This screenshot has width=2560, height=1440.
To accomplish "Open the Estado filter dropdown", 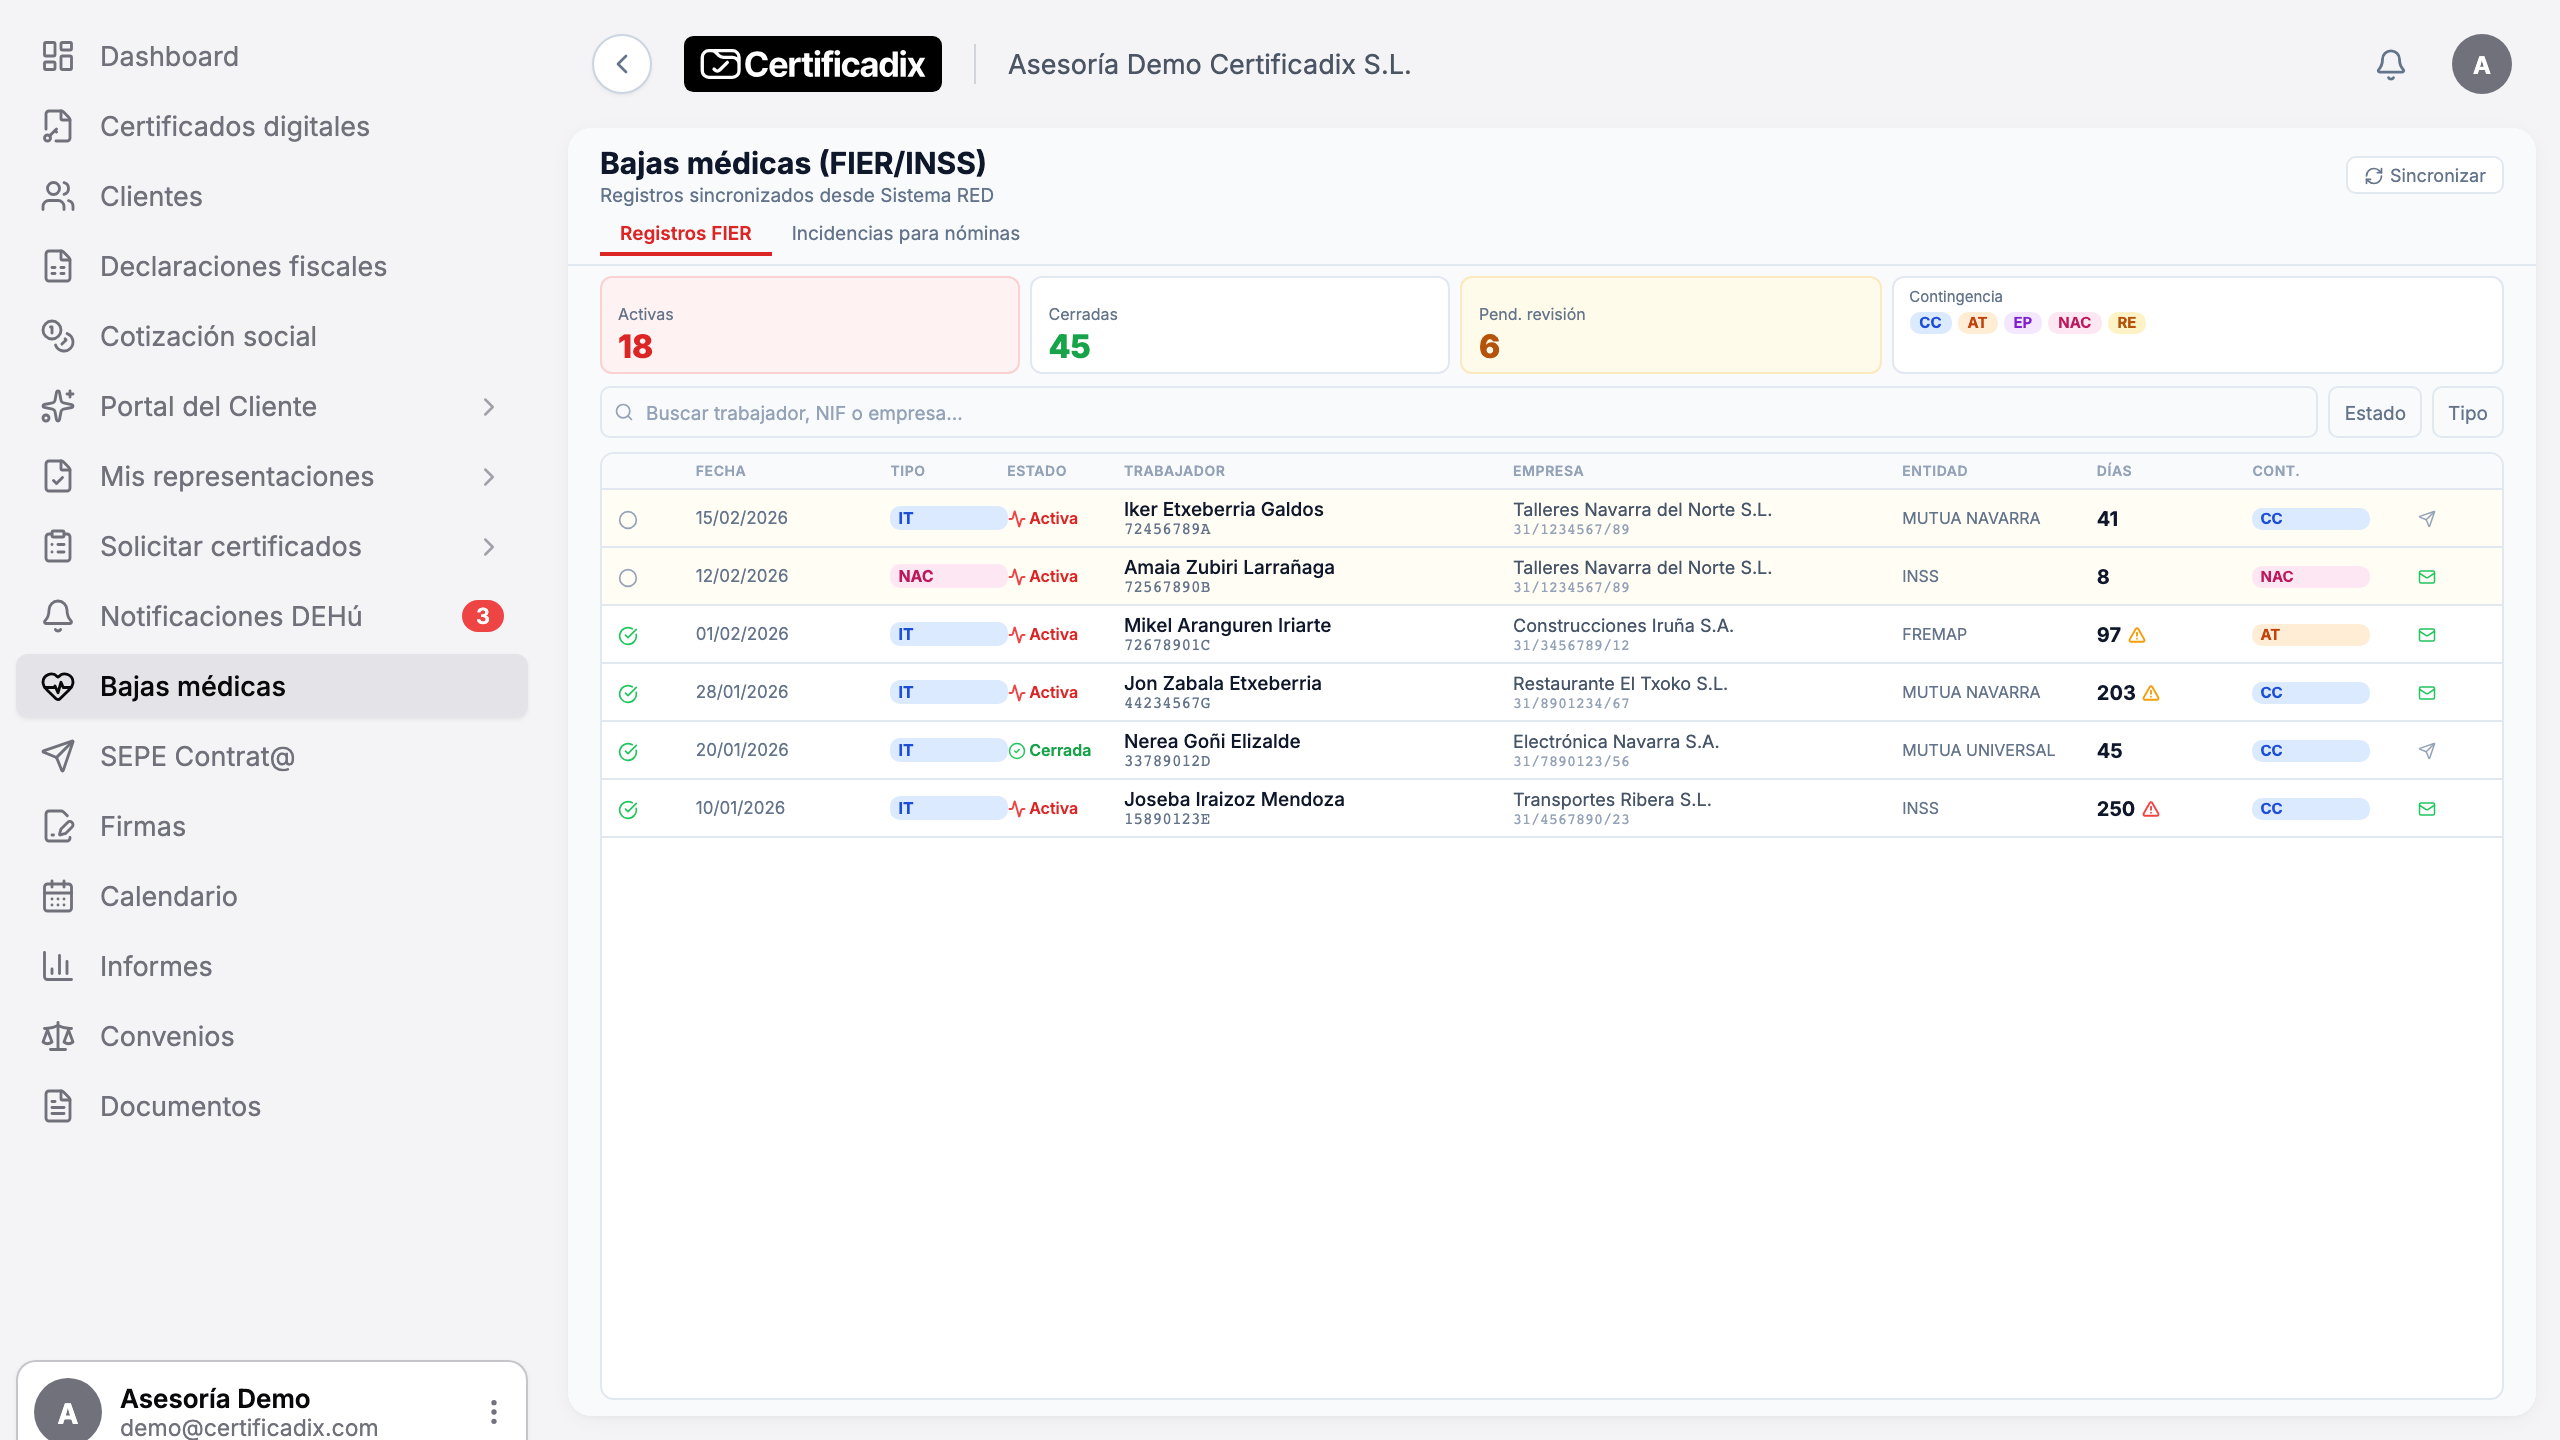I will pos(2374,413).
